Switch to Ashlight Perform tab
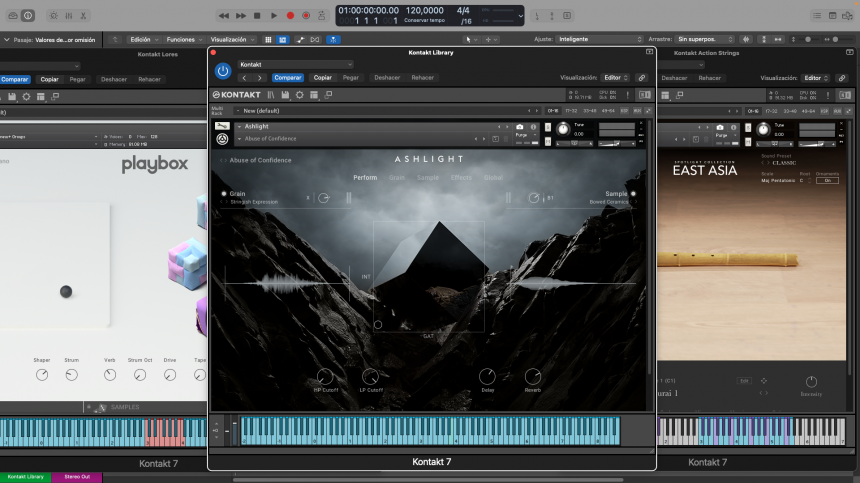Viewport: 860px width, 483px height. [365, 178]
